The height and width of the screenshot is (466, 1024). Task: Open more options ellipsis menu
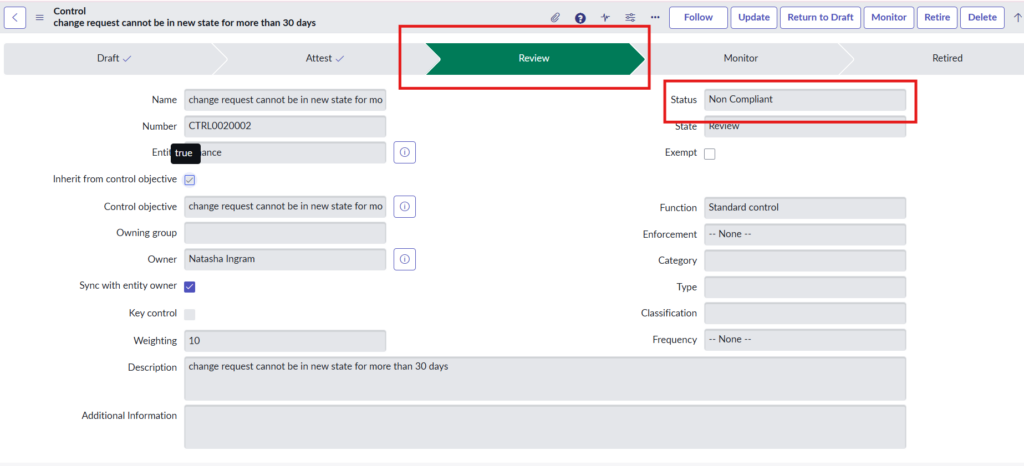click(655, 17)
